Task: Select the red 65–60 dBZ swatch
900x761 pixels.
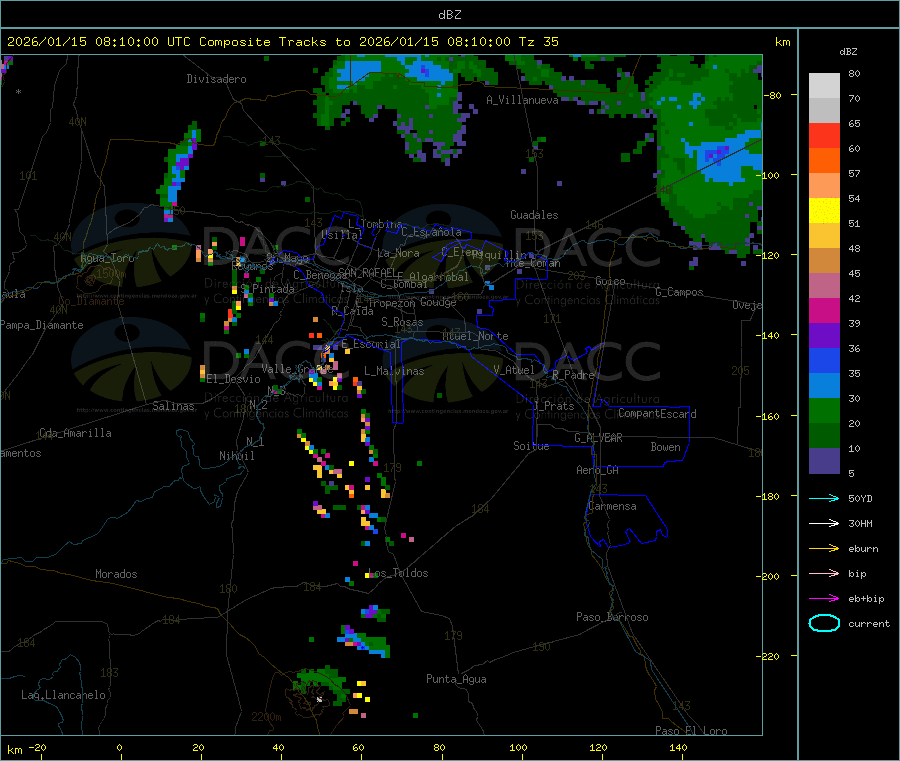Action: pyautogui.click(x=824, y=135)
